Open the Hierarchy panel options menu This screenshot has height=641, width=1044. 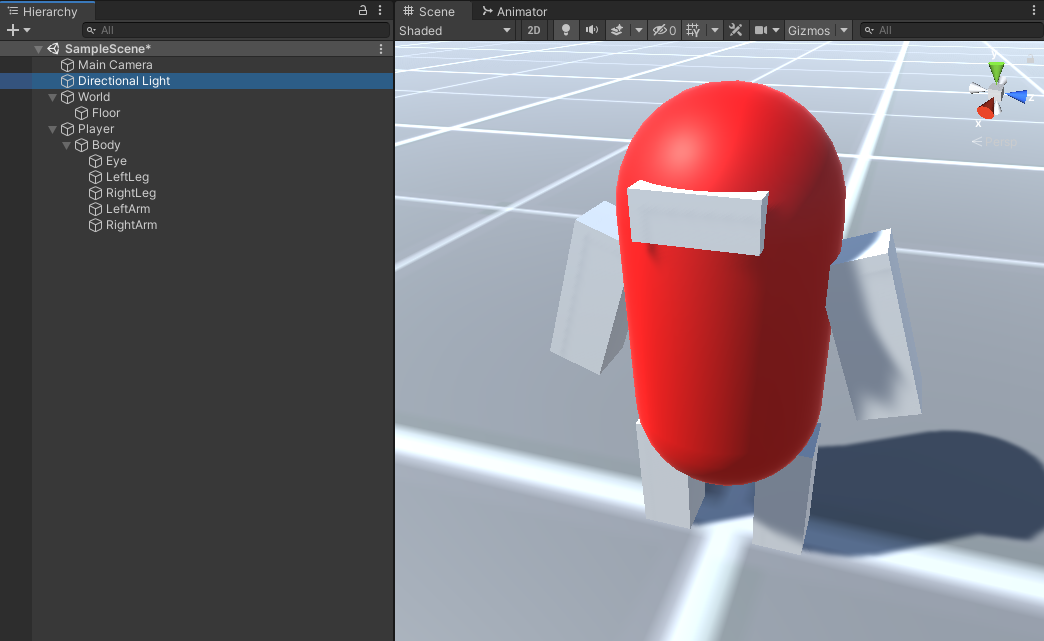[x=380, y=11]
